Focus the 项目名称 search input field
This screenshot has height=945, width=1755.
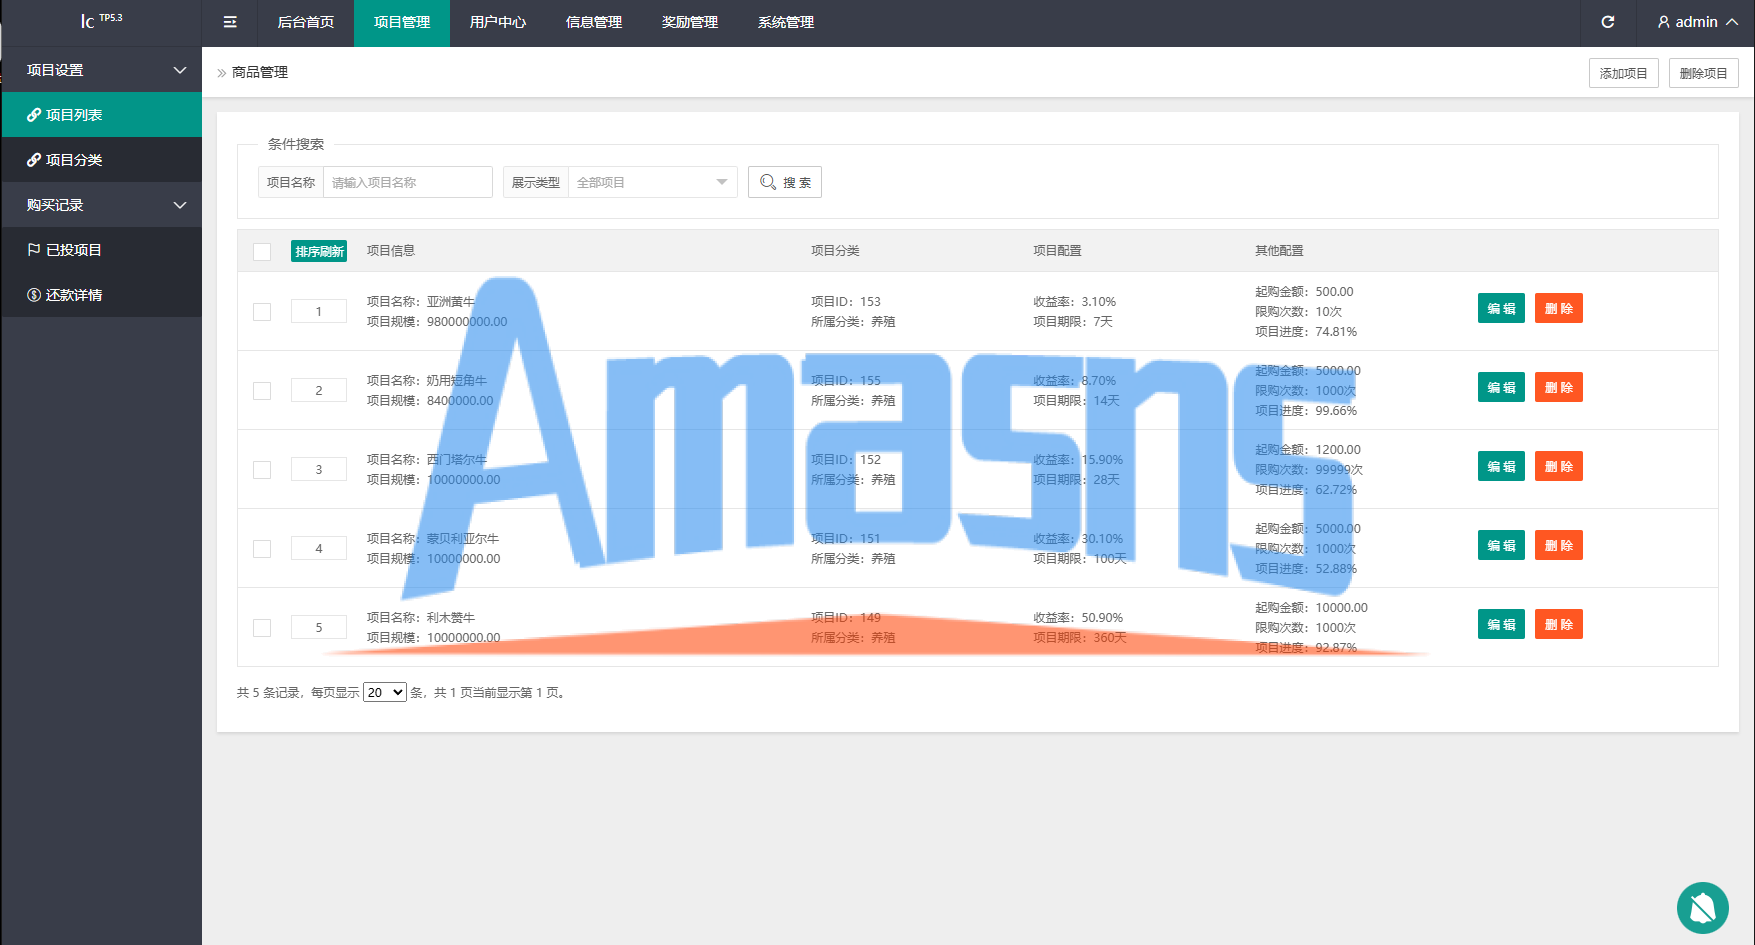pos(408,182)
